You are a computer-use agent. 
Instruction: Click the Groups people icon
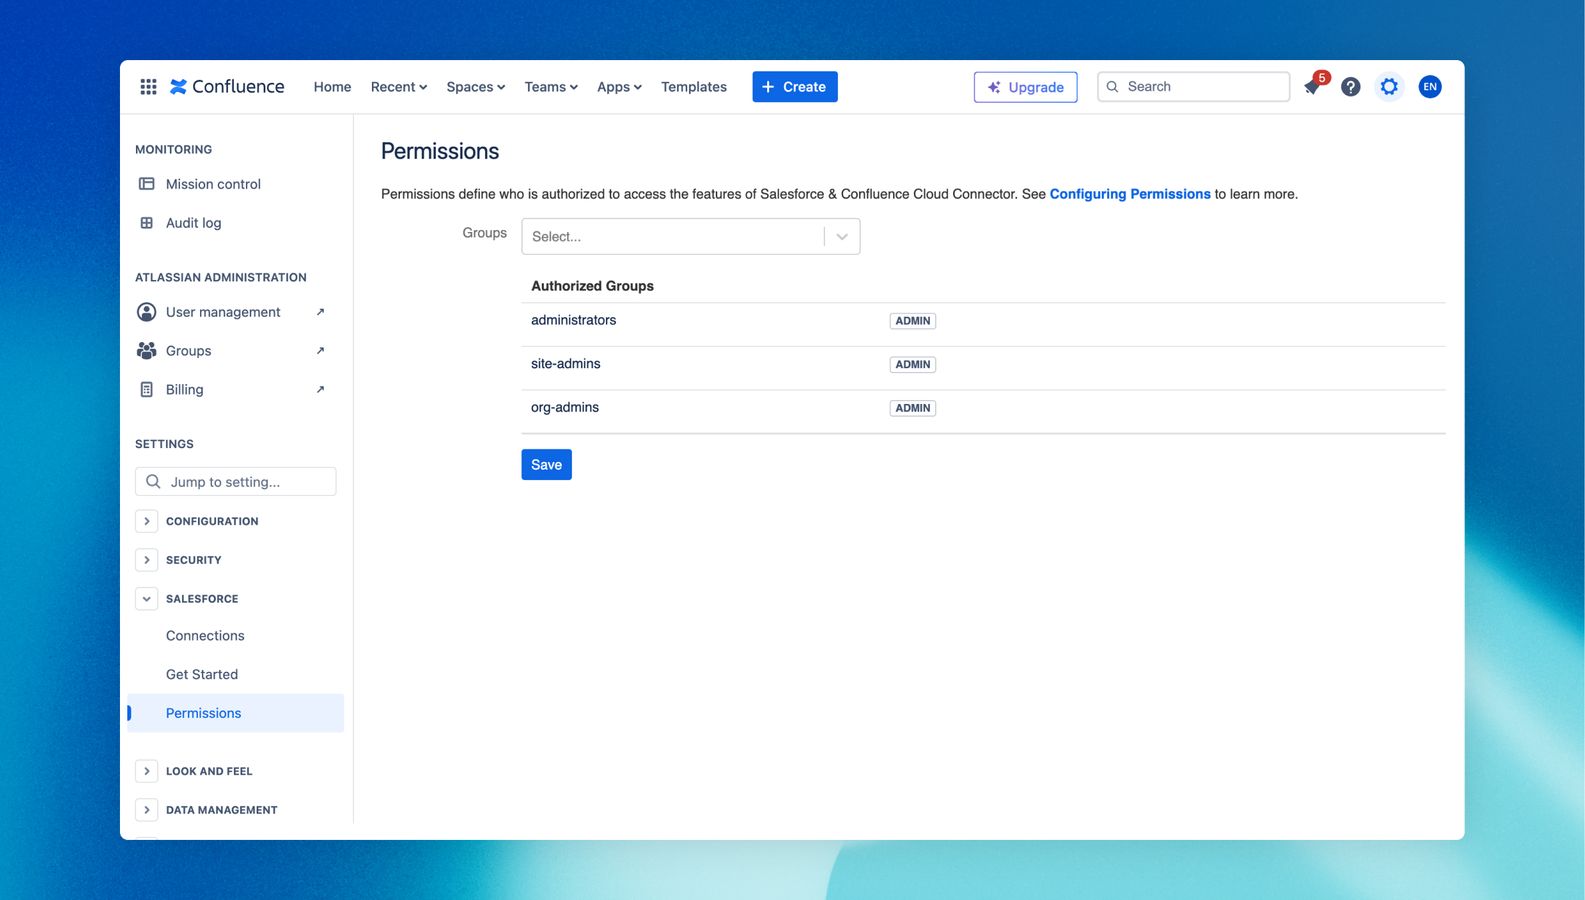click(x=146, y=351)
